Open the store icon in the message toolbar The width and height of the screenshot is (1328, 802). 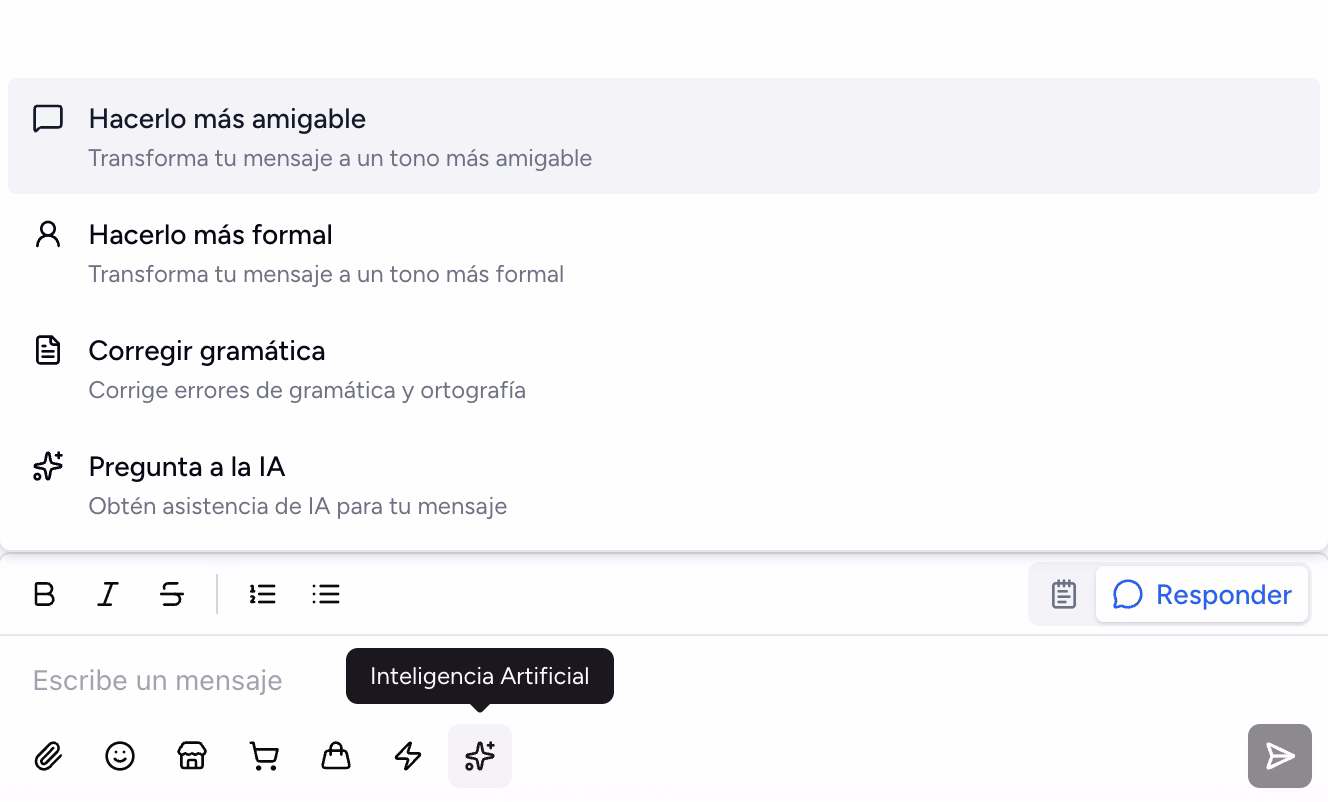(192, 756)
